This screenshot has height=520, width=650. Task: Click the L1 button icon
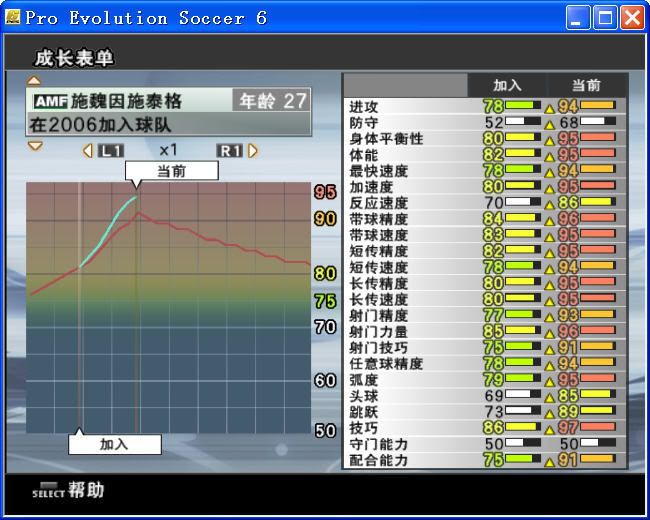[111, 151]
